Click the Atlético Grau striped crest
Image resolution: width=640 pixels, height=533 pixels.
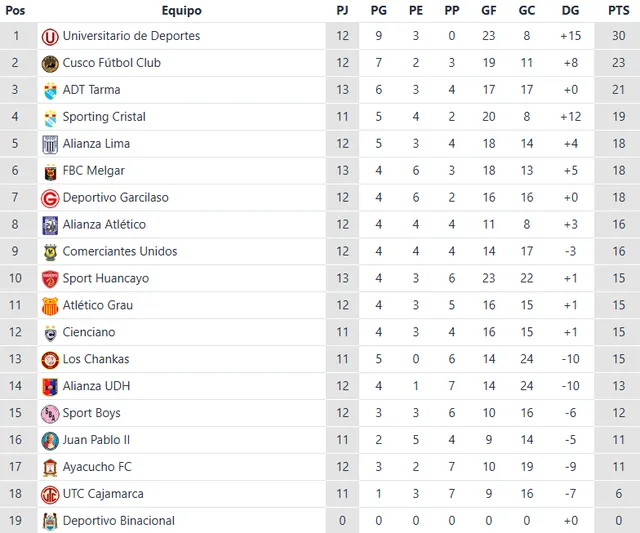[50, 306]
